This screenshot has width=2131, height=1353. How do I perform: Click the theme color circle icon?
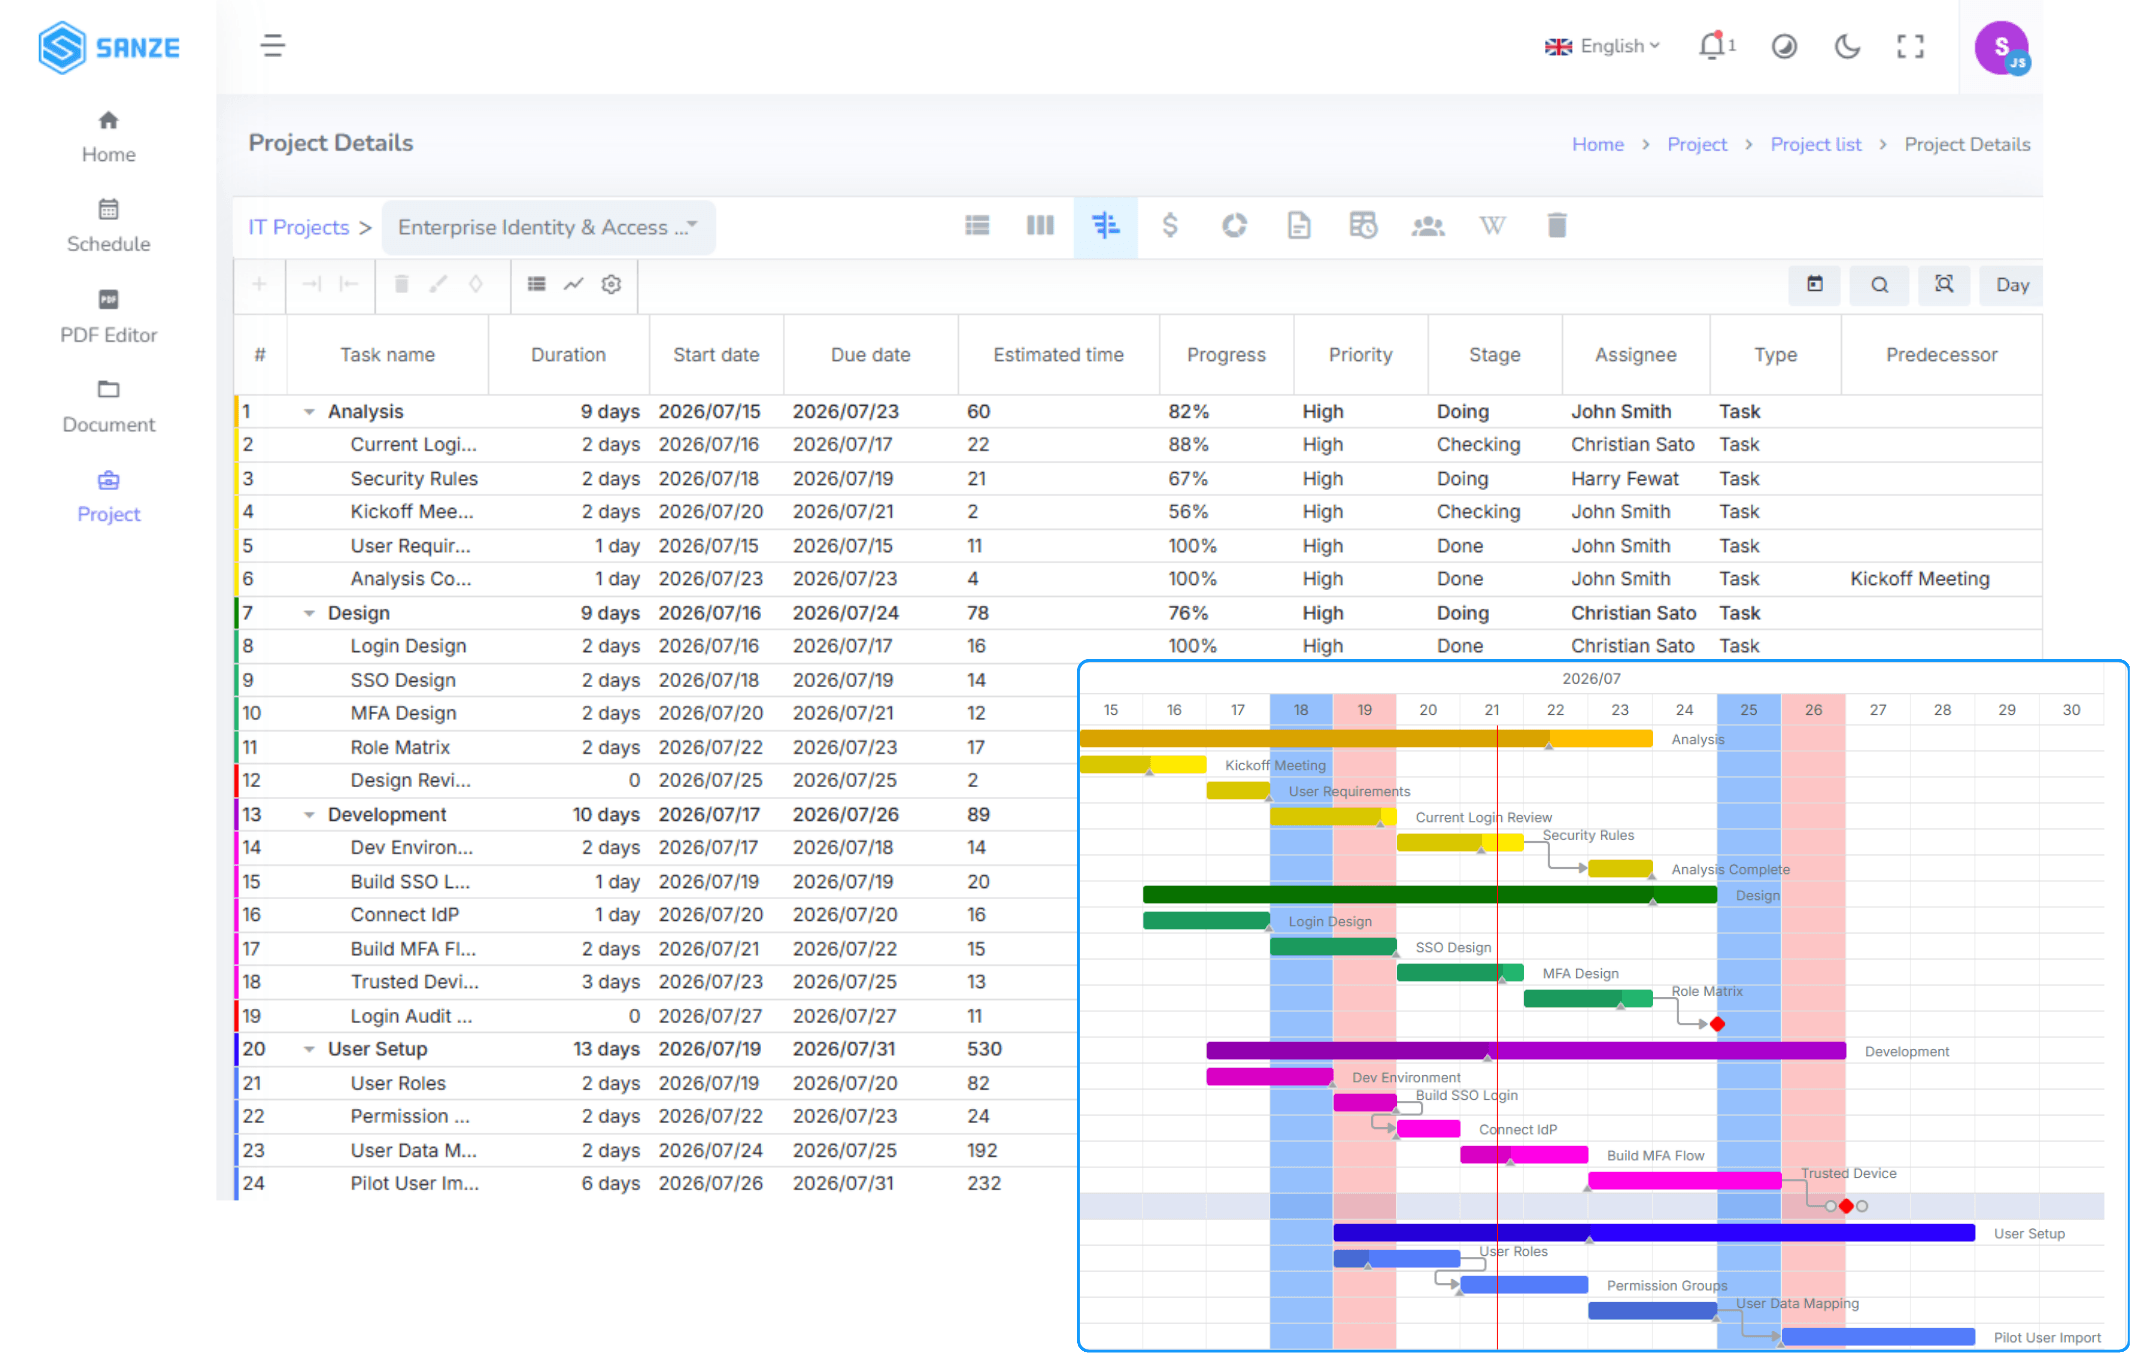1784,46
